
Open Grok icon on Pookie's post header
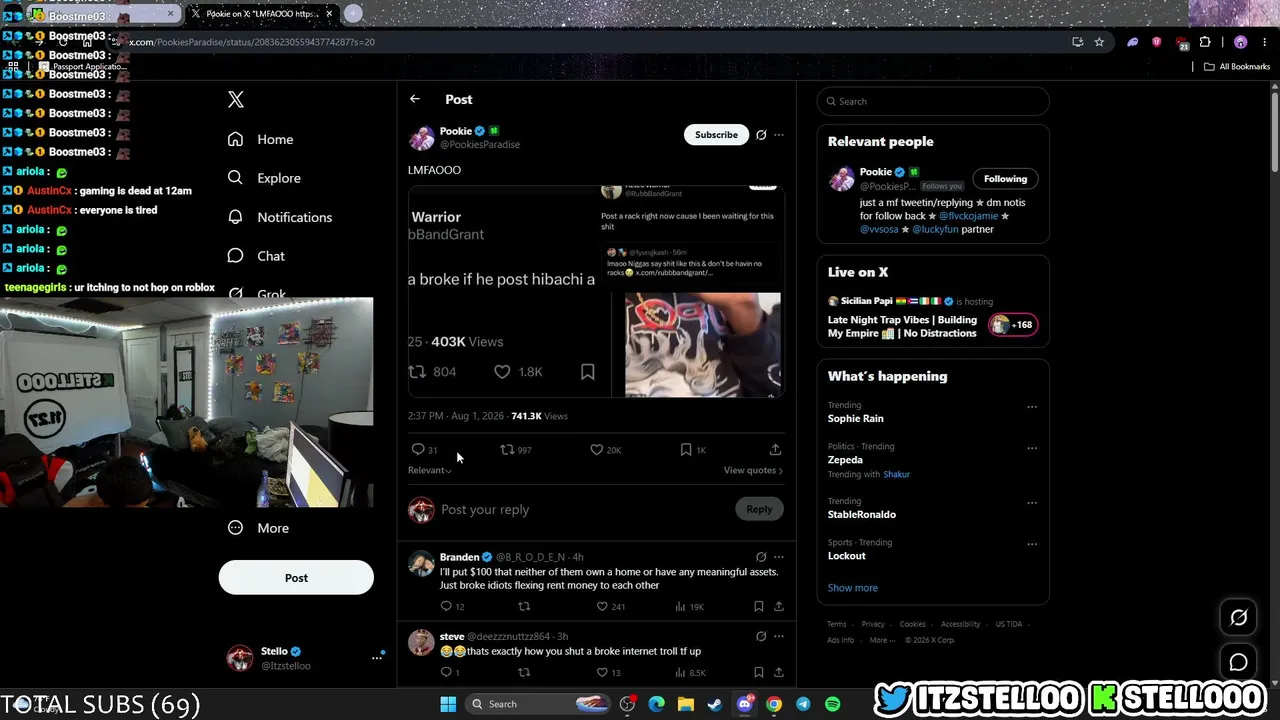tap(761, 135)
